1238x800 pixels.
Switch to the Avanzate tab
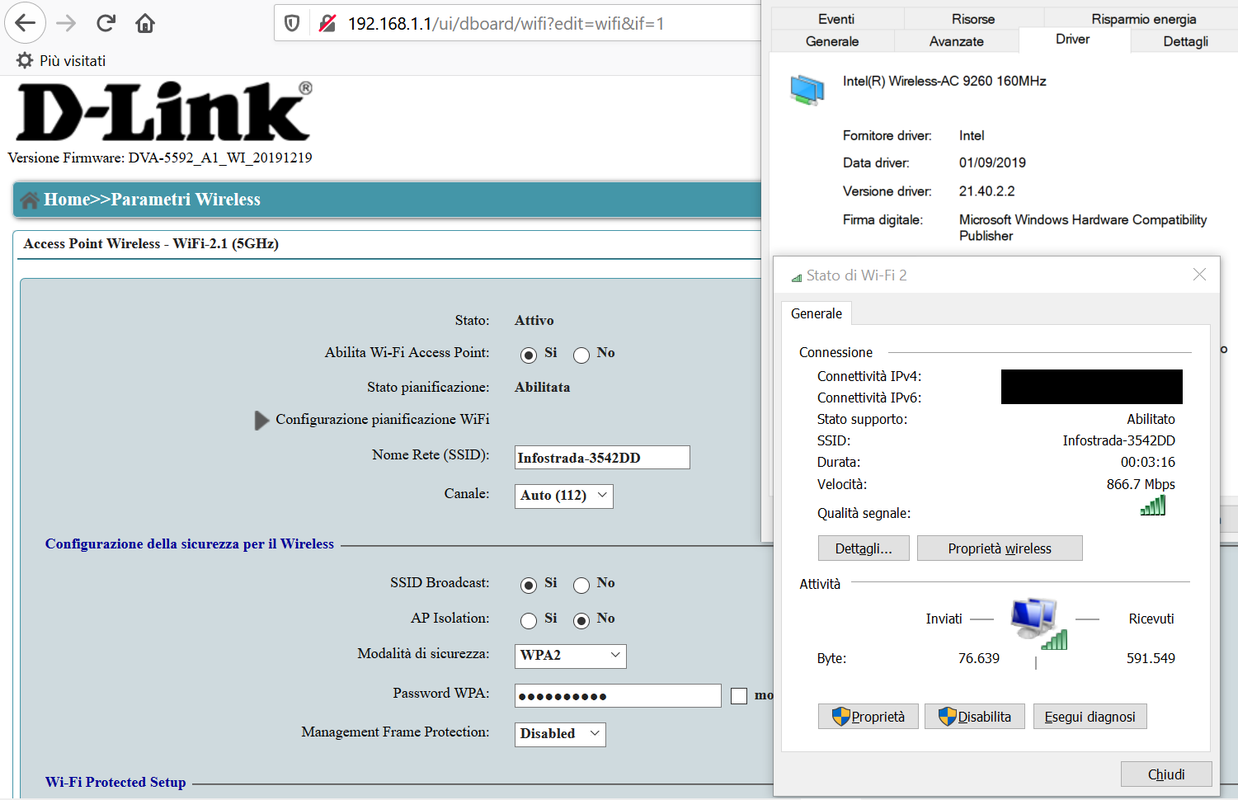[956, 41]
